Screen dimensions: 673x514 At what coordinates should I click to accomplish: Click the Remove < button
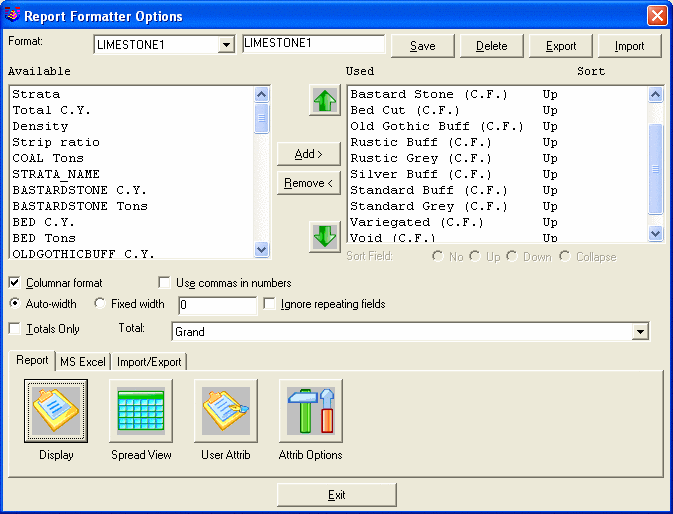click(x=309, y=183)
